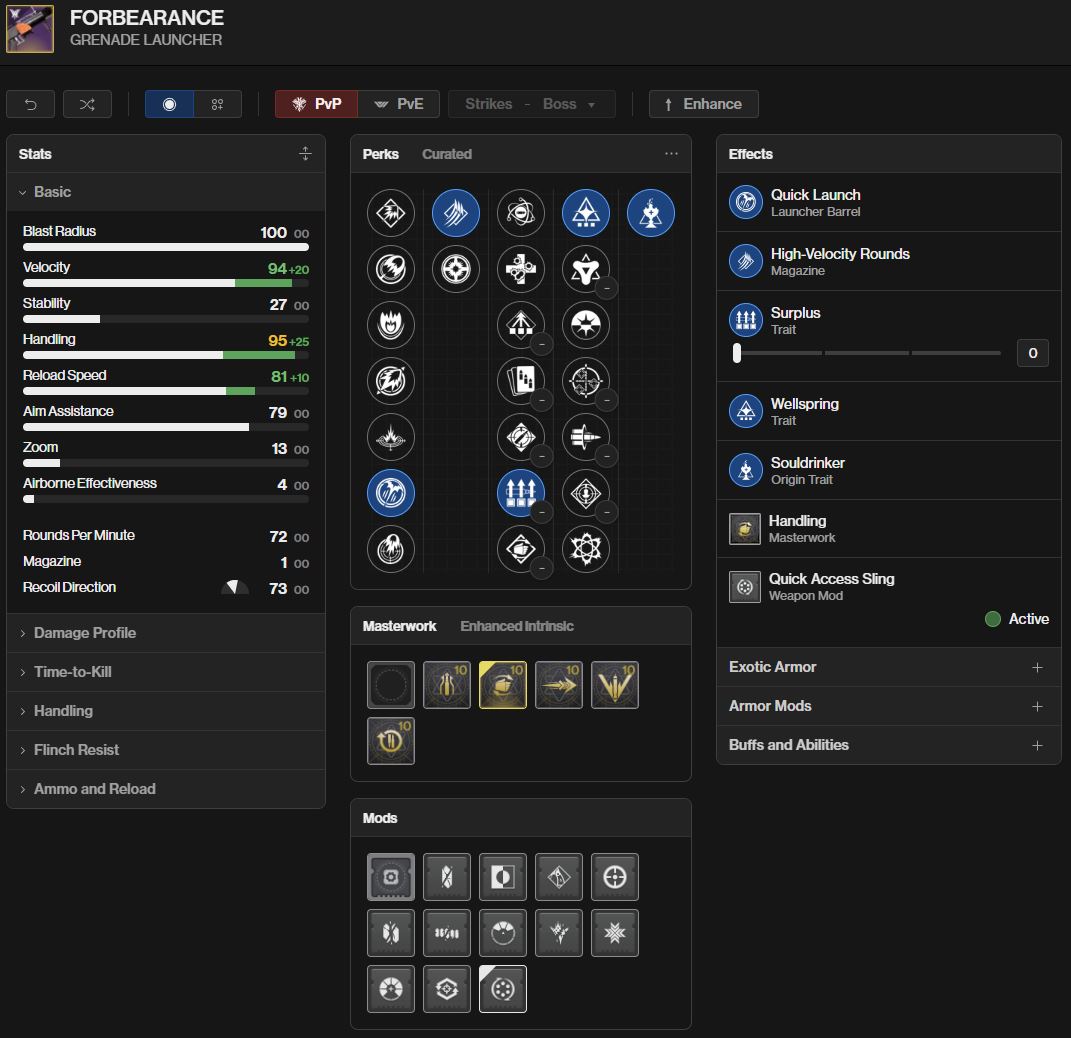
Task: Click the highlighted gold hand masterwork icon
Action: point(503,685)
